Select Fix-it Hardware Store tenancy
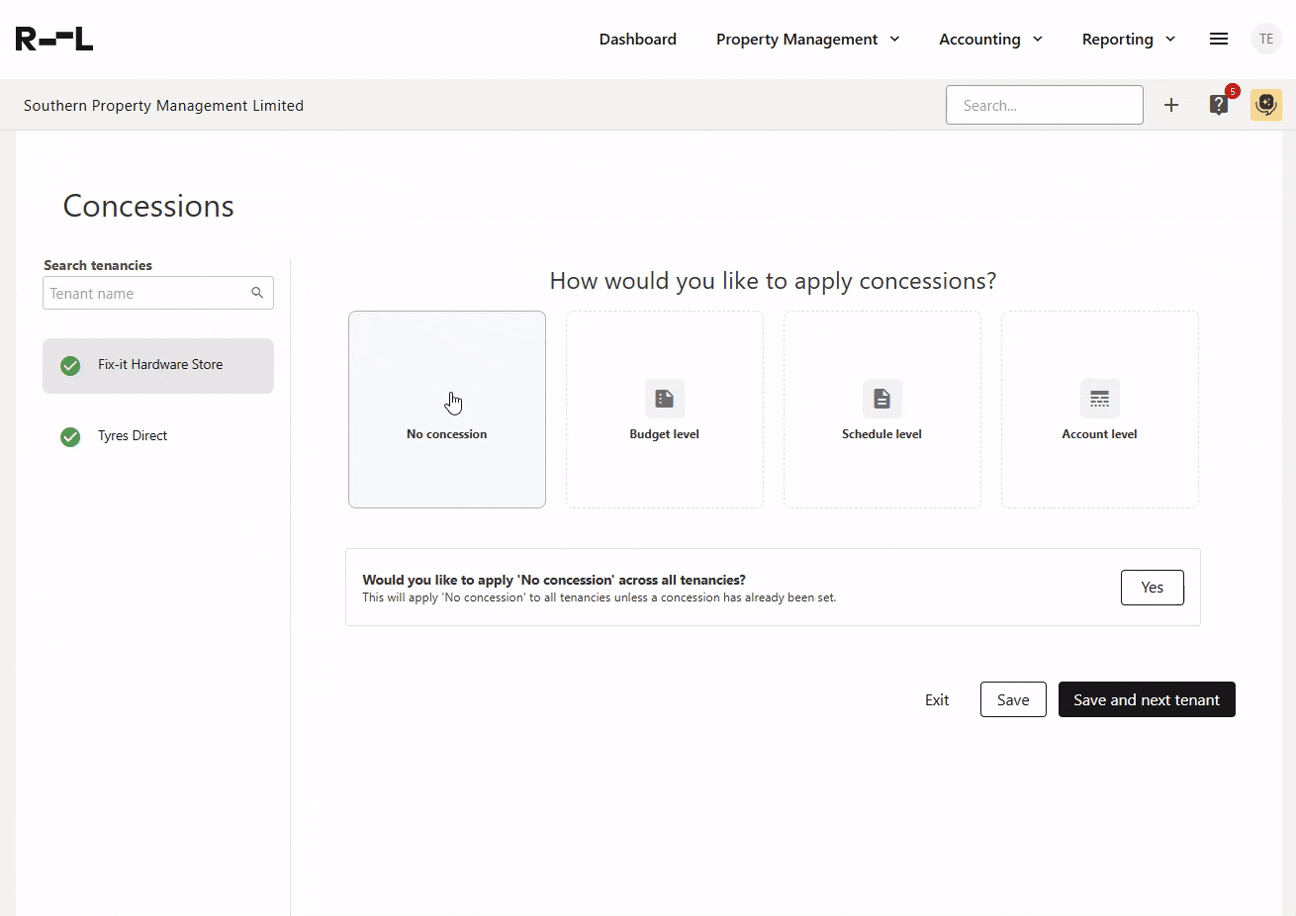This screenshot has width=1296, height=916. tap(158, 365)
